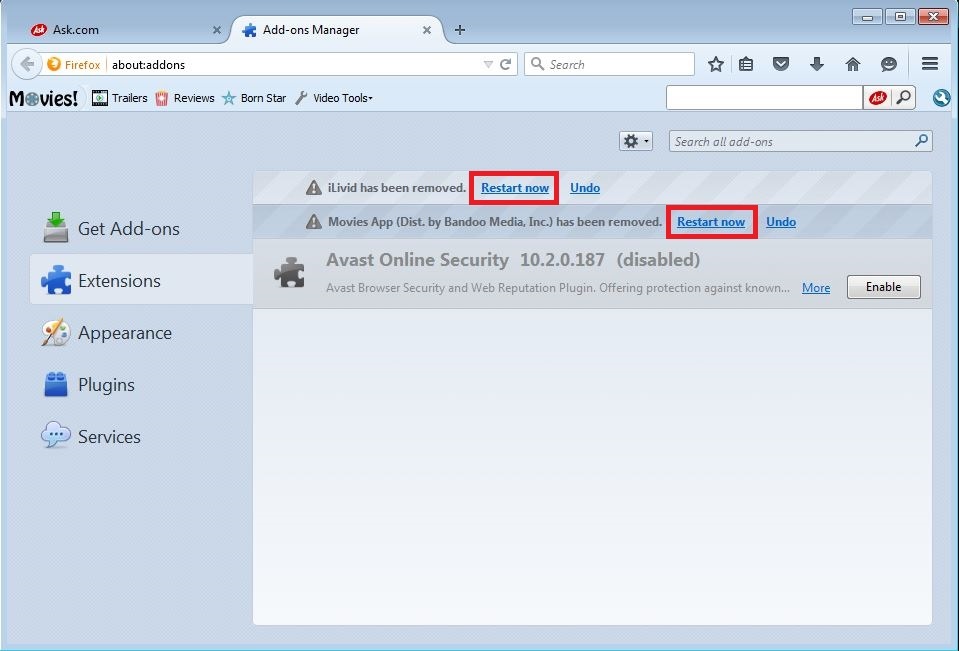Open the address bar history dropdown
This screenshot has height=651, width=959.
click(488, 64)
